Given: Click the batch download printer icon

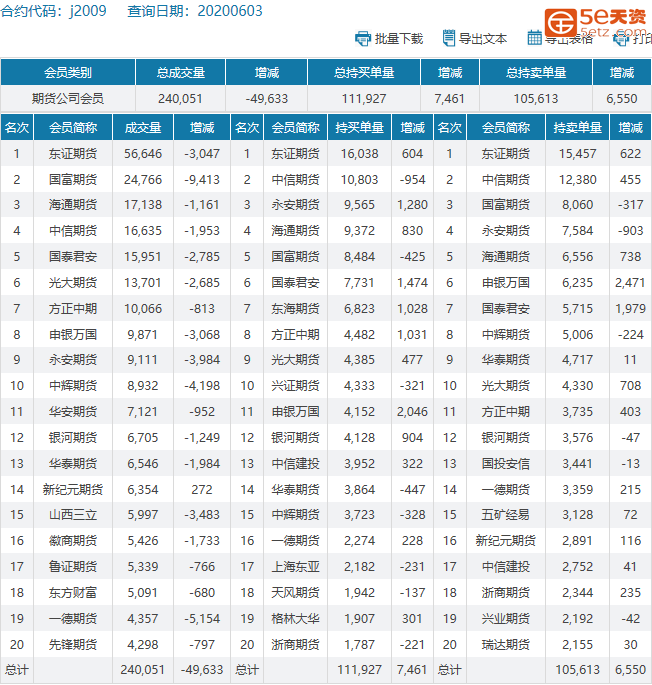Looking at the screenshot, I should click(362, 38).
